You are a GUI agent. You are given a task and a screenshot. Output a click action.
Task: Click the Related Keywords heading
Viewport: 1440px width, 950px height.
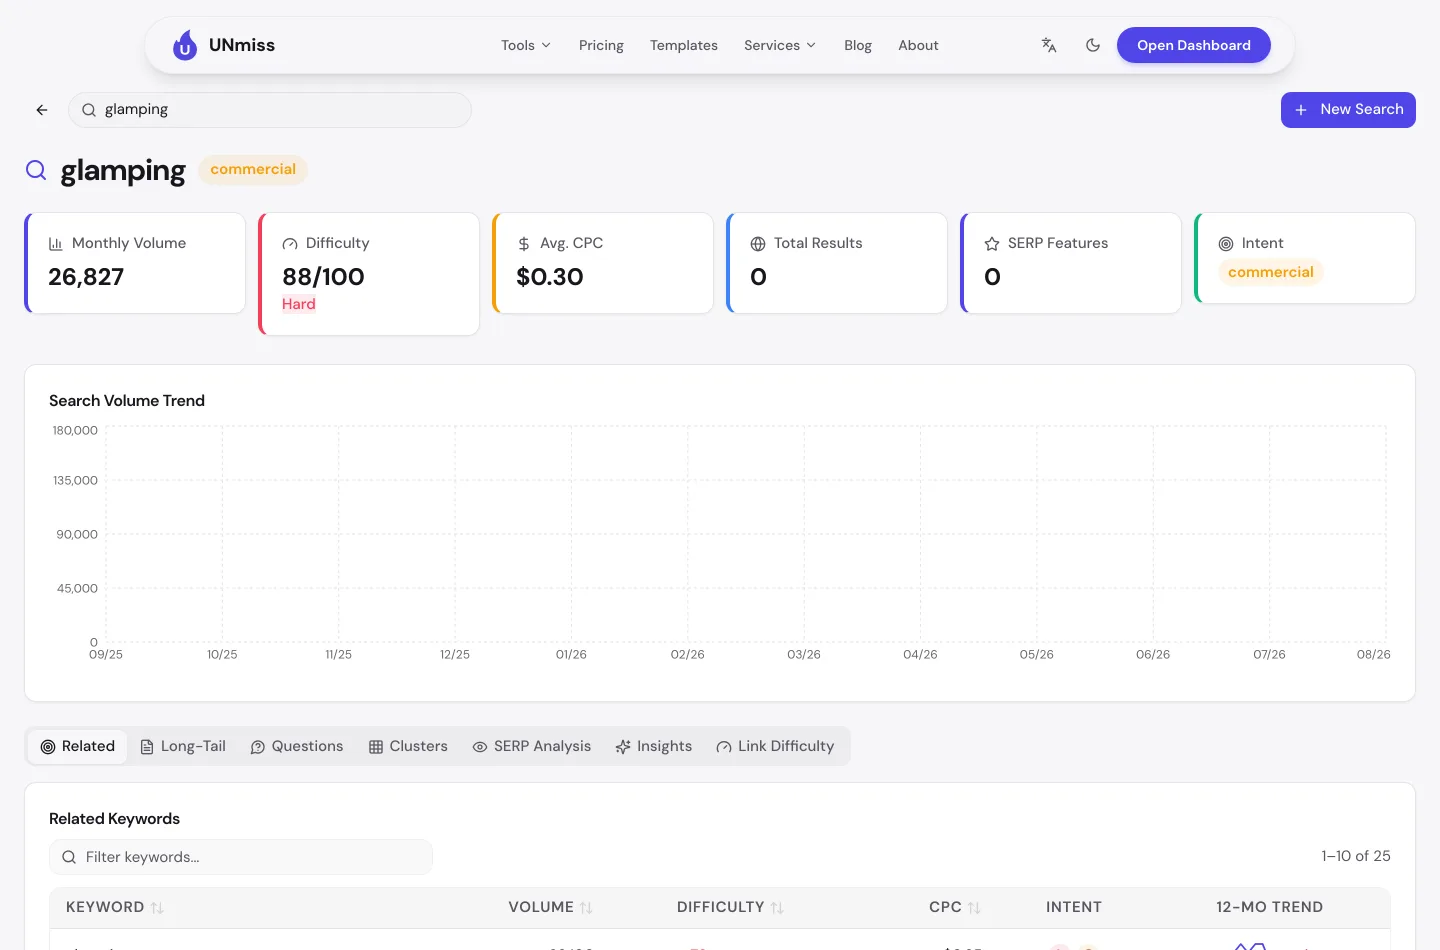[x=115, y=819]
